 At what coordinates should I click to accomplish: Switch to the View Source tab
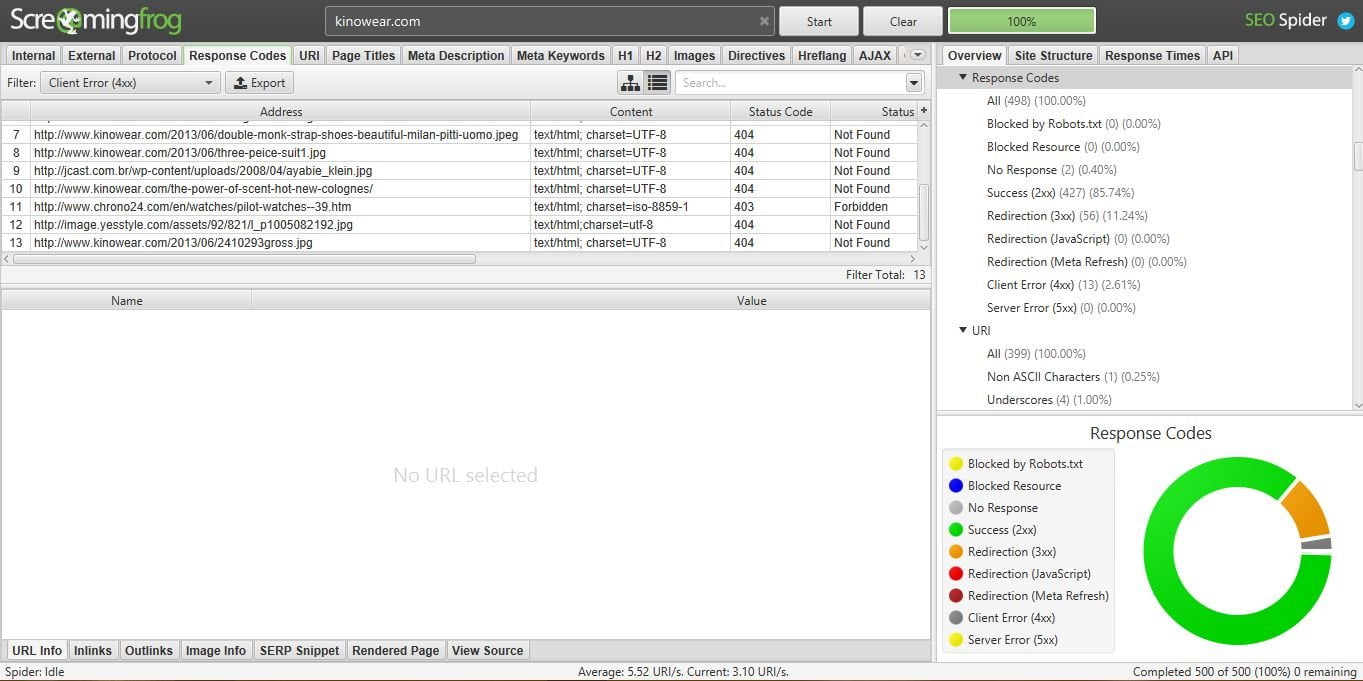(488, 651)
